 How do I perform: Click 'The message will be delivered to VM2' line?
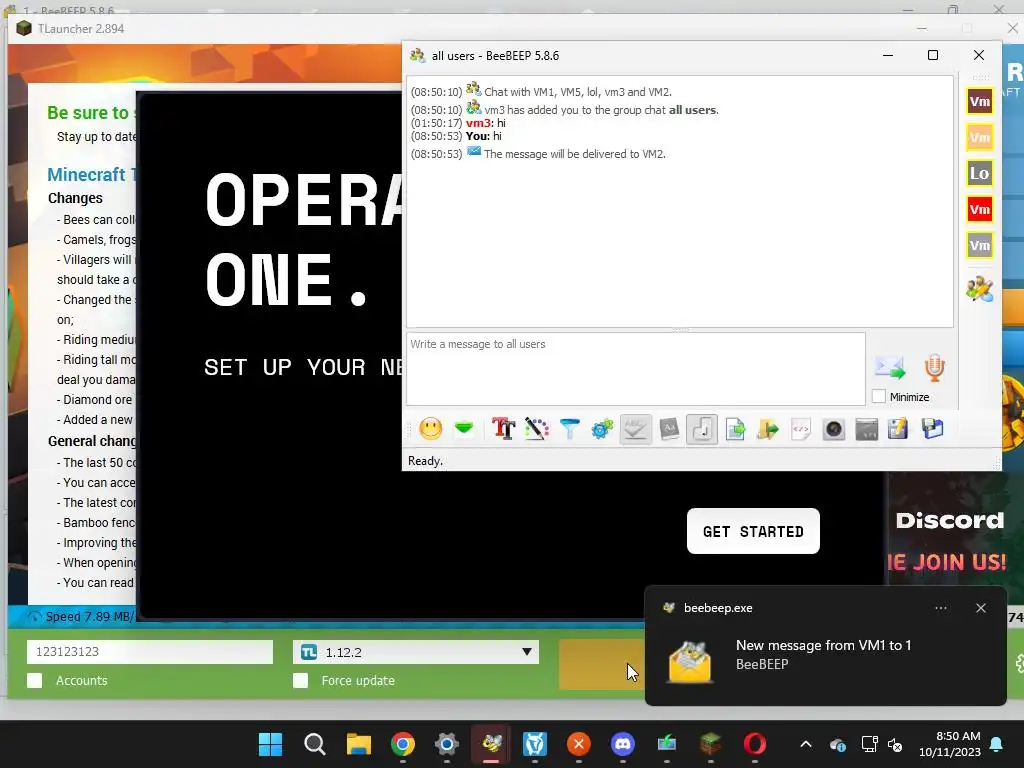575,154
